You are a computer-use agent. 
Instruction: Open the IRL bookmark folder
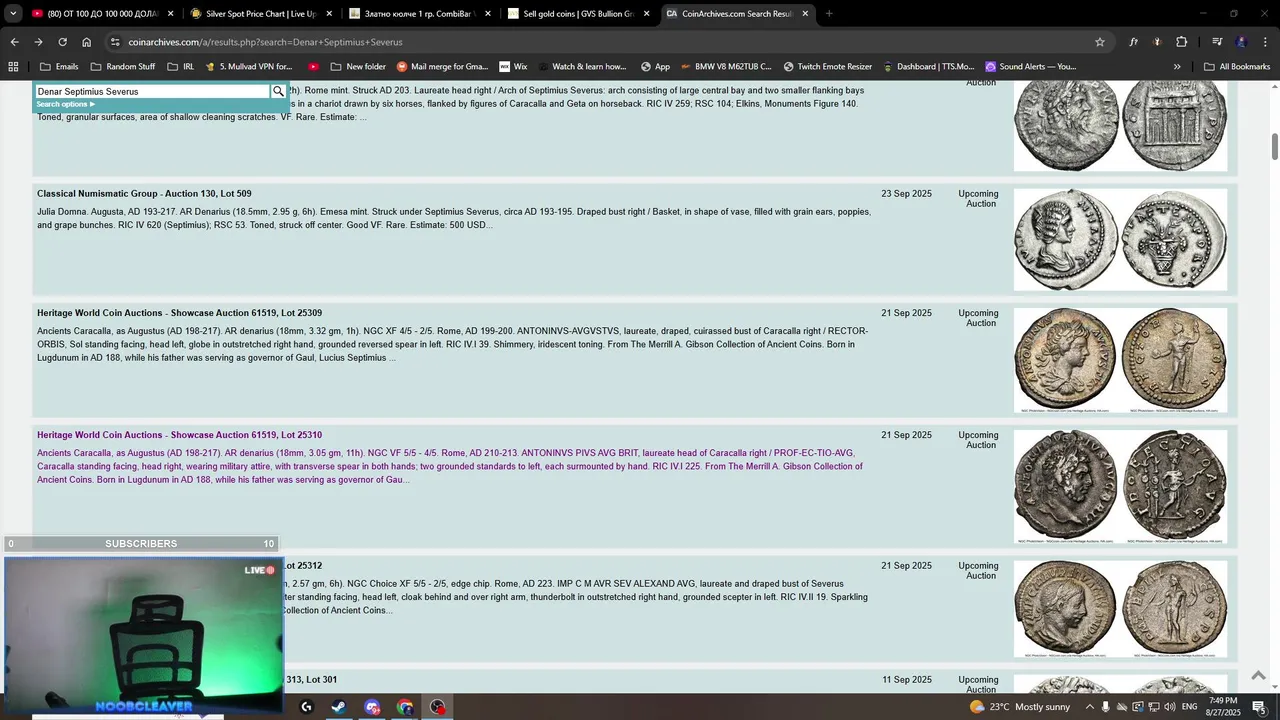(180, 67)
